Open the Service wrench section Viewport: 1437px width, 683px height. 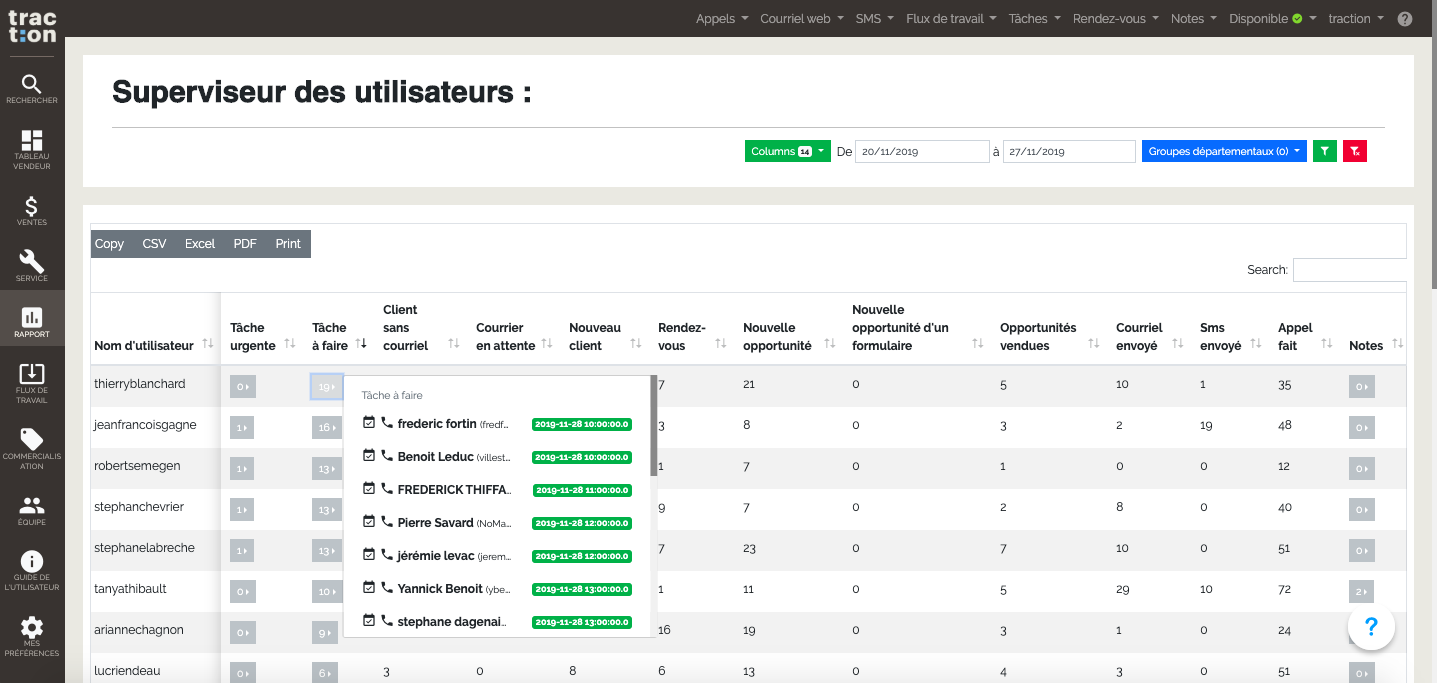tap(32, 266)
